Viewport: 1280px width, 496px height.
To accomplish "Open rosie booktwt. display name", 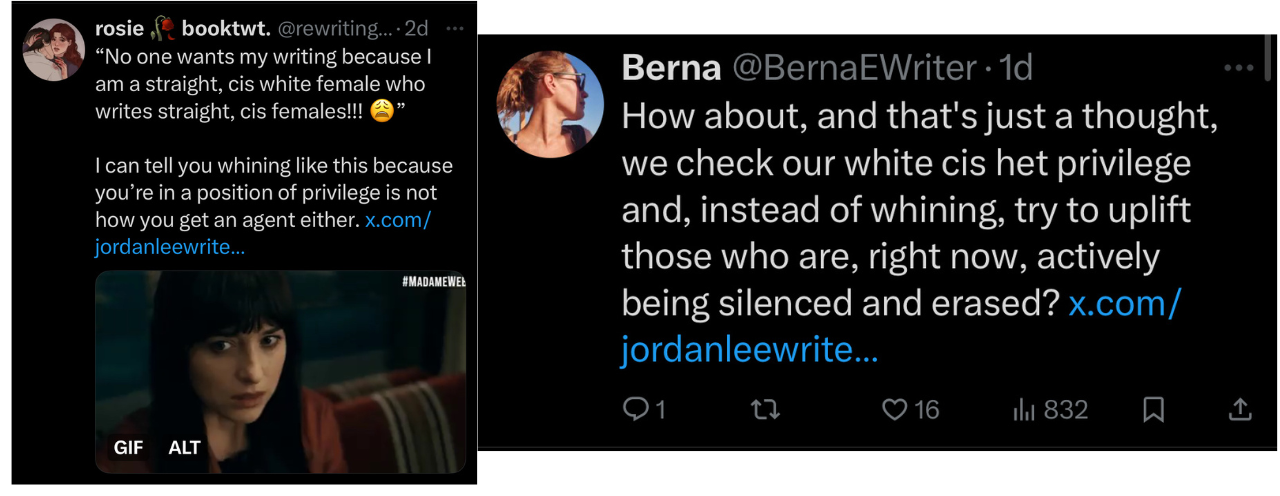I will click(x=182, y=29).
